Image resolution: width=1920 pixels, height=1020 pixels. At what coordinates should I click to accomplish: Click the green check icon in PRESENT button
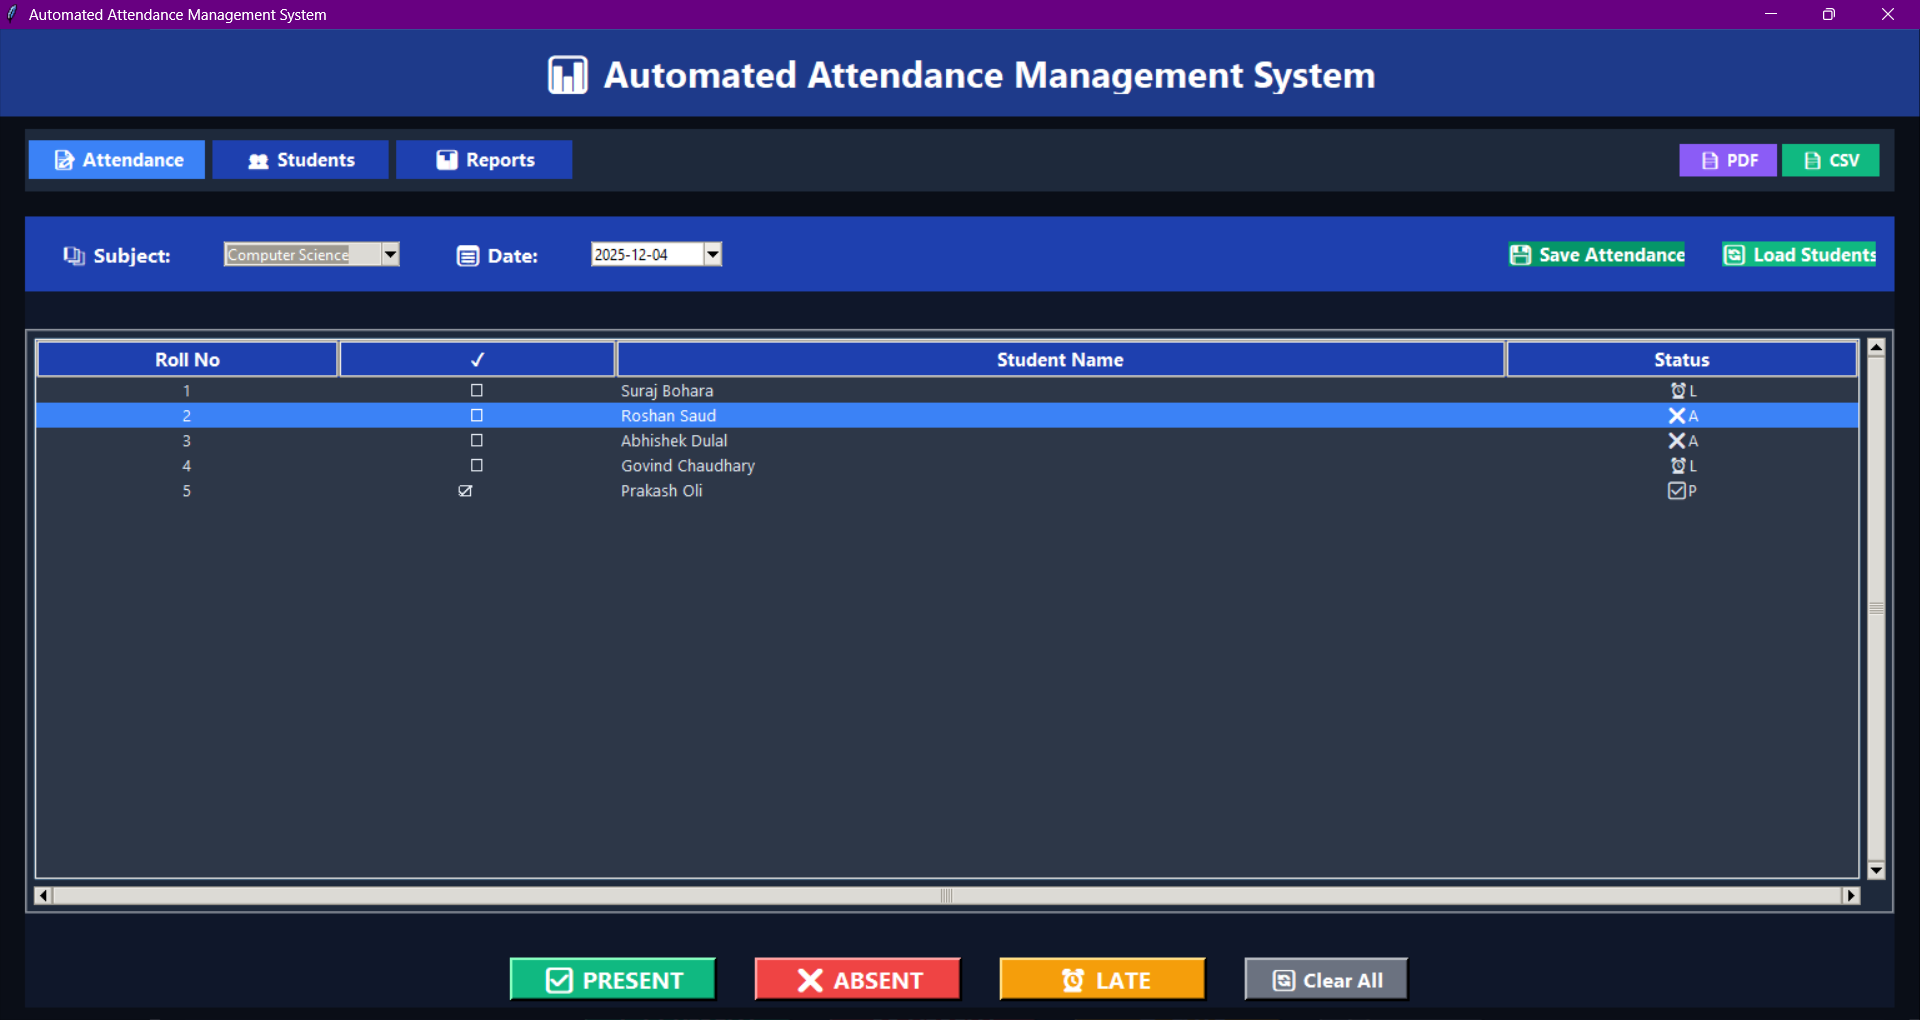559,979
